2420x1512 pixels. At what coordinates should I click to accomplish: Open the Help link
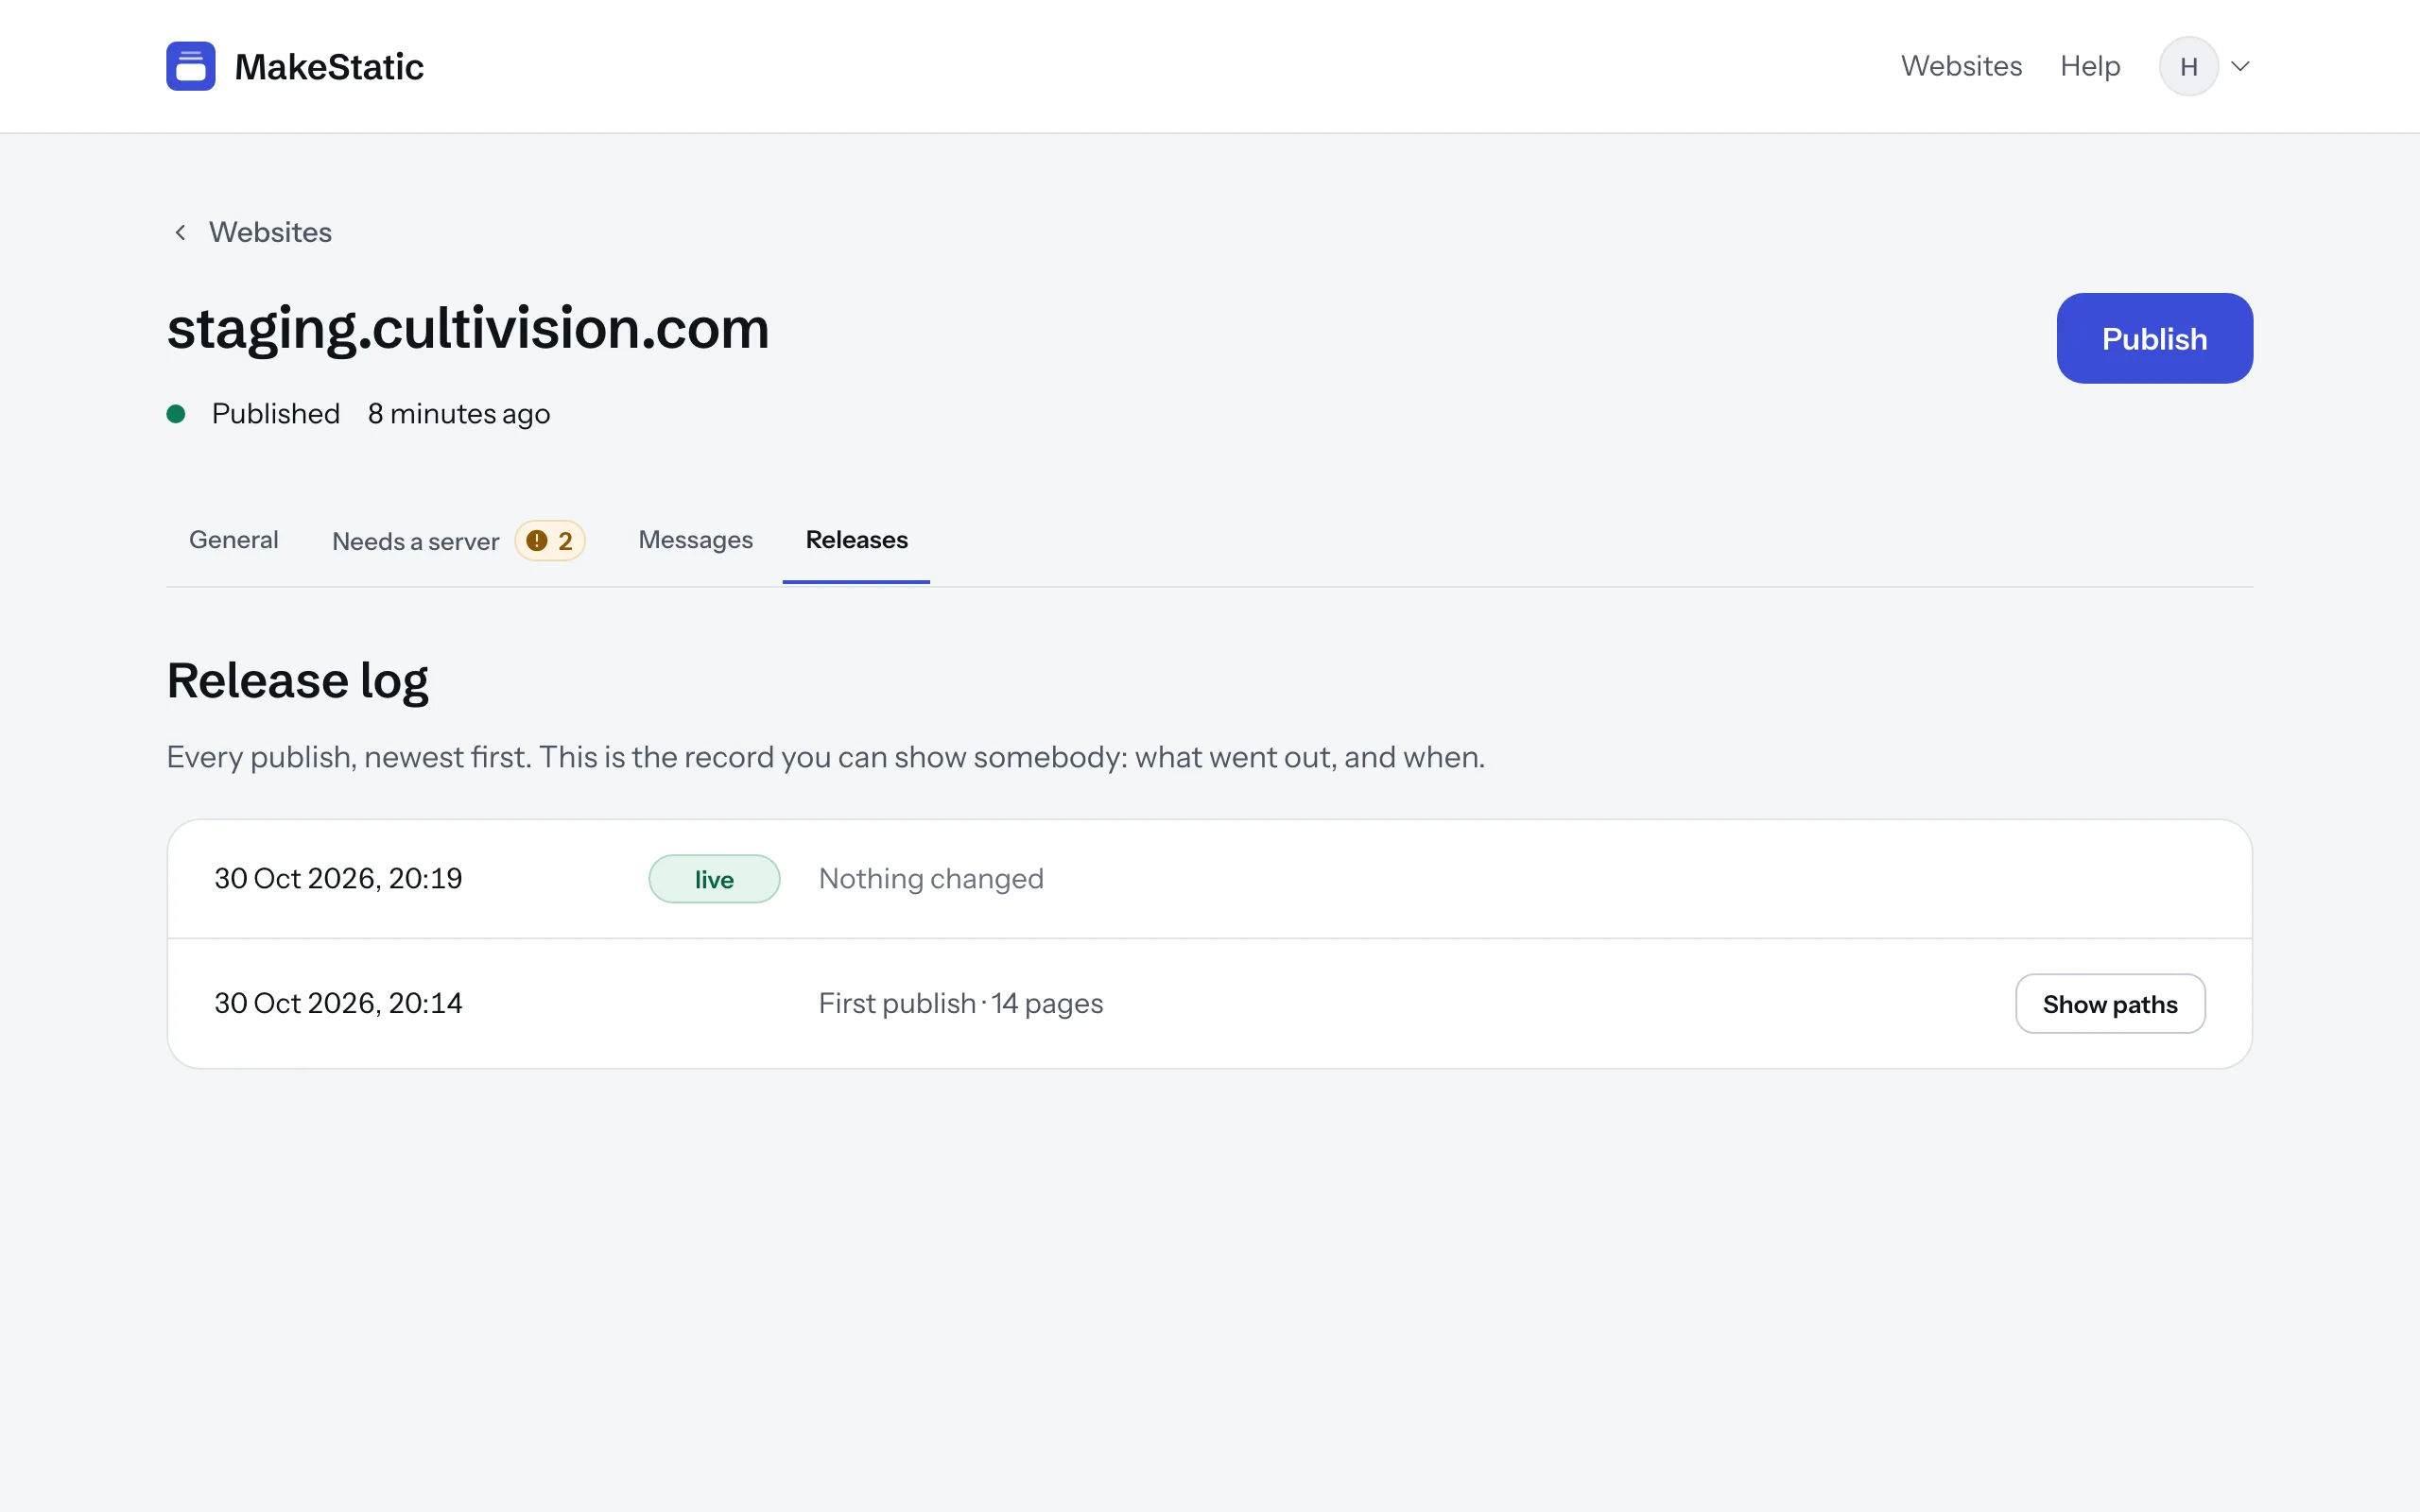click(x=2090, y=66)
